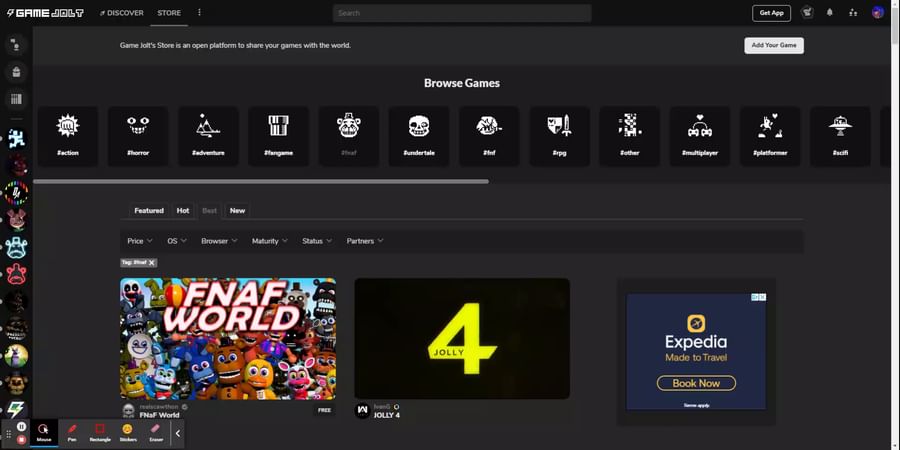900x450 pixels.
Task: Switch to the New tab
Action: [238, 211]
